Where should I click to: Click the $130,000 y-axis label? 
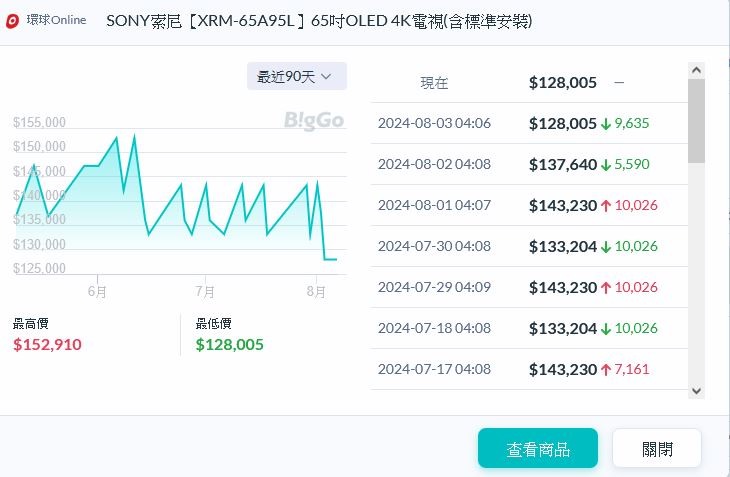point(40,244)
